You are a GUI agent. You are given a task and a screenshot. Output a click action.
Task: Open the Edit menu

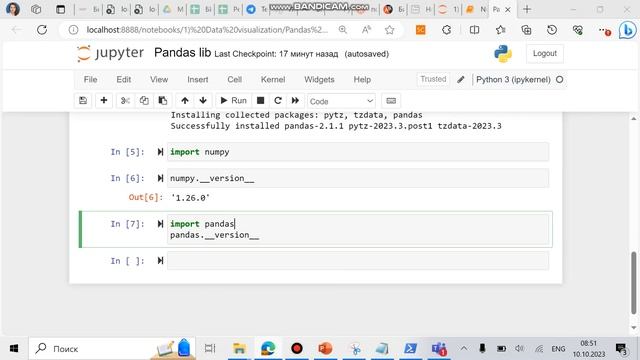tap(124, 80)
